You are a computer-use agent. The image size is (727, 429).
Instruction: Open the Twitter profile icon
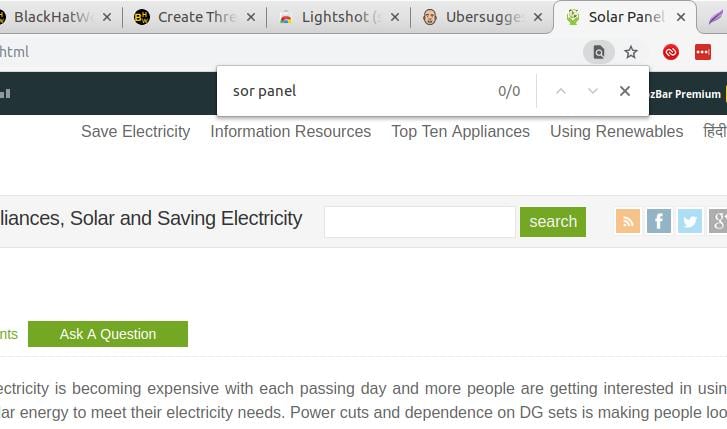pos(690,221)
